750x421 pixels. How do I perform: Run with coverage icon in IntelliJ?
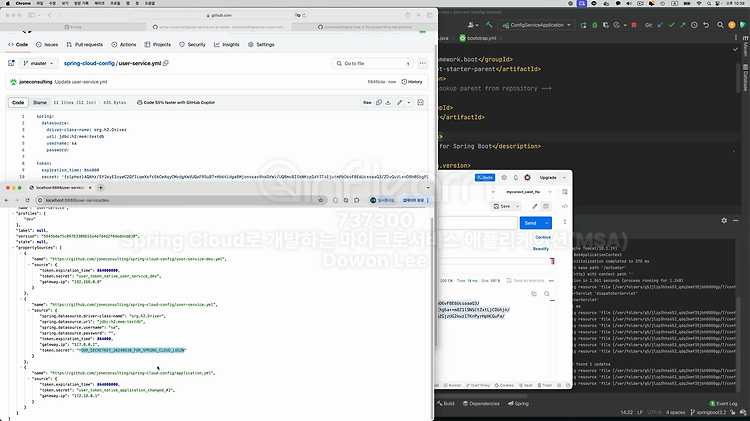tap(606, 25)
